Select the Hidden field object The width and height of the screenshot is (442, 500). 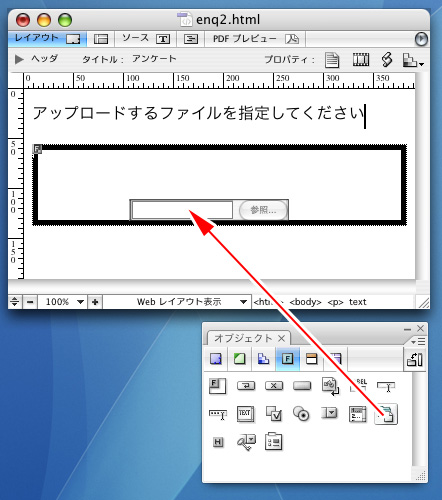point(218,442)
